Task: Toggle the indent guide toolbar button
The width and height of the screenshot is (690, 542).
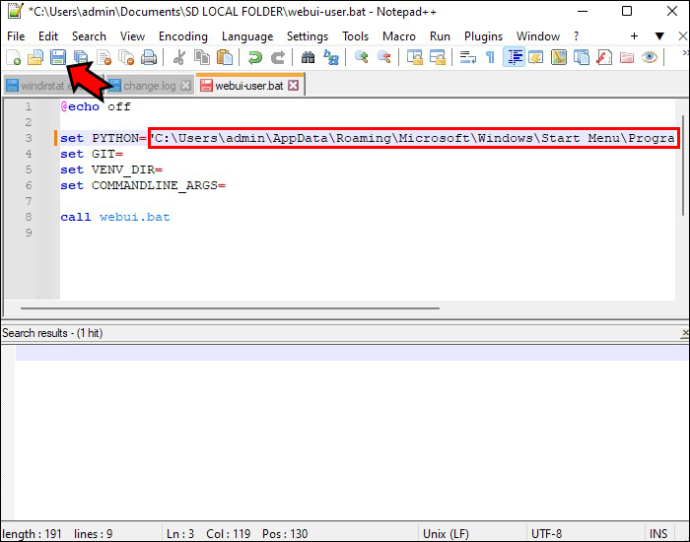Action: click(x=514, y=57)
